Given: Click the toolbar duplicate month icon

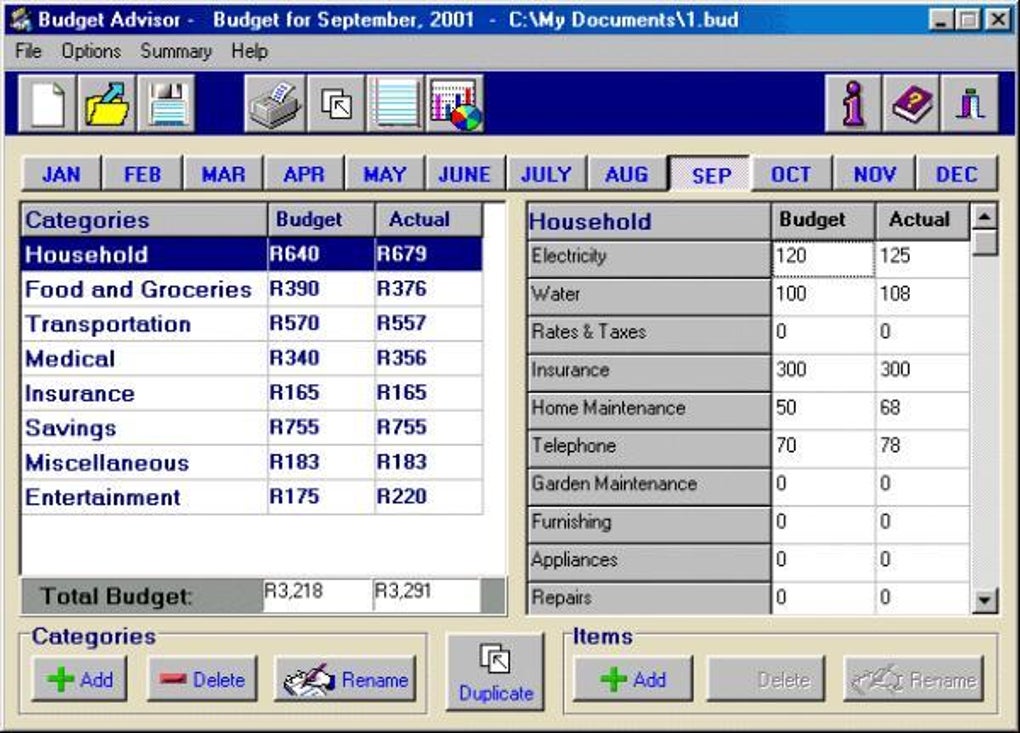Looking at the screenshot, I should point(336,103).
